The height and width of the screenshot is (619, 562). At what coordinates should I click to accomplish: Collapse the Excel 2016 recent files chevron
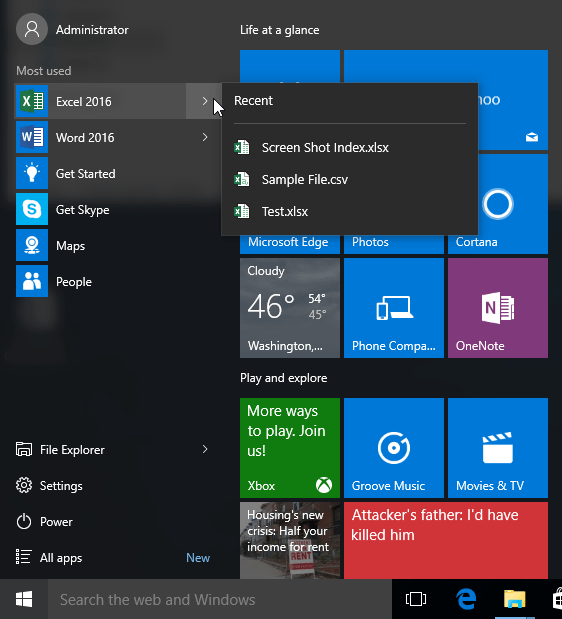[x=204, y=101]
